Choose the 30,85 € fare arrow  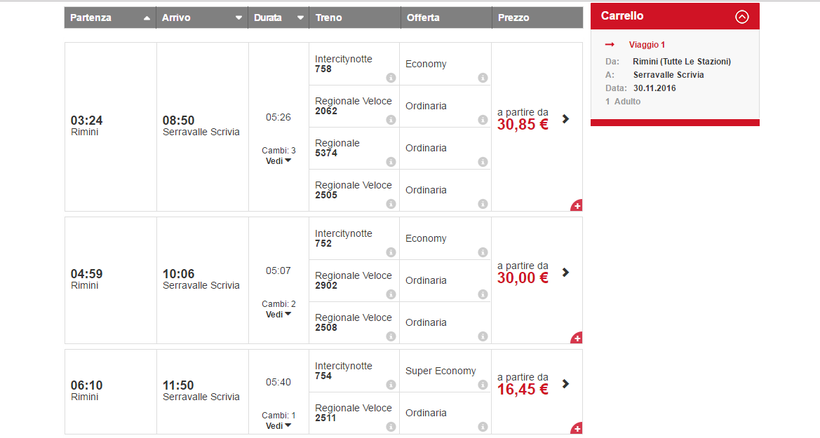tap(566, 118)
